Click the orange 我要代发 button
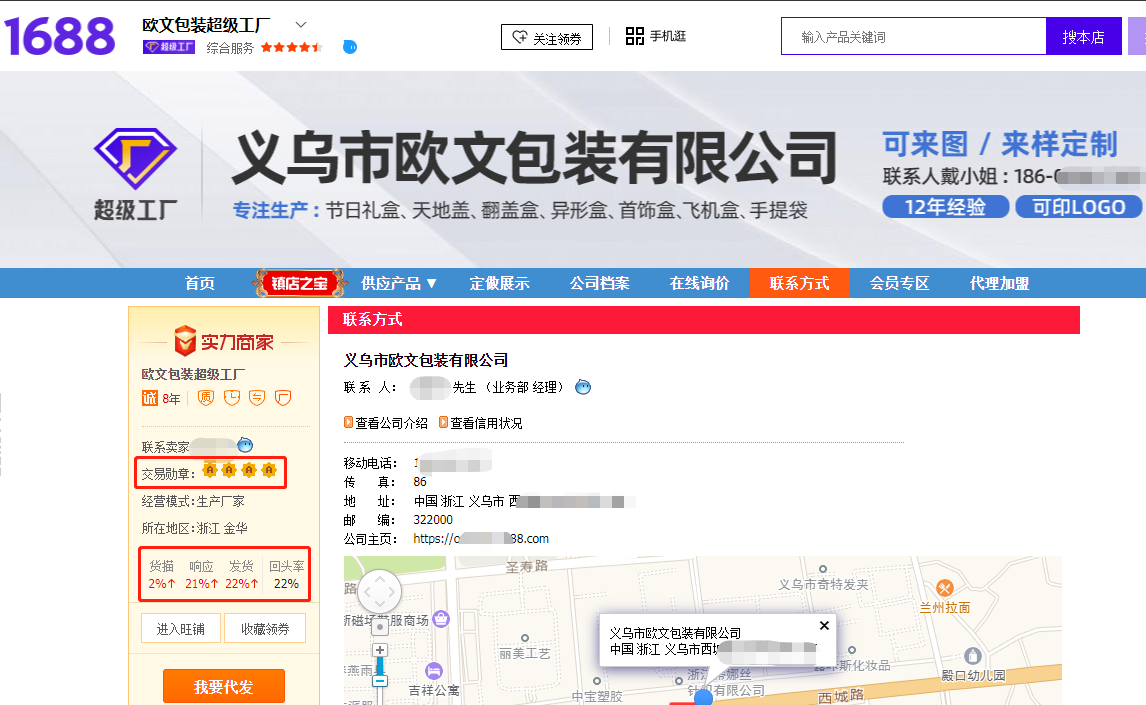Viewport: 1146px width, 705px height. click(224, 687)
